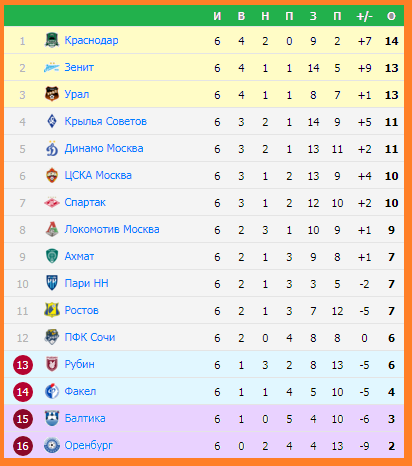
Task: Click the red position badge 16
Action: point(23,446)
